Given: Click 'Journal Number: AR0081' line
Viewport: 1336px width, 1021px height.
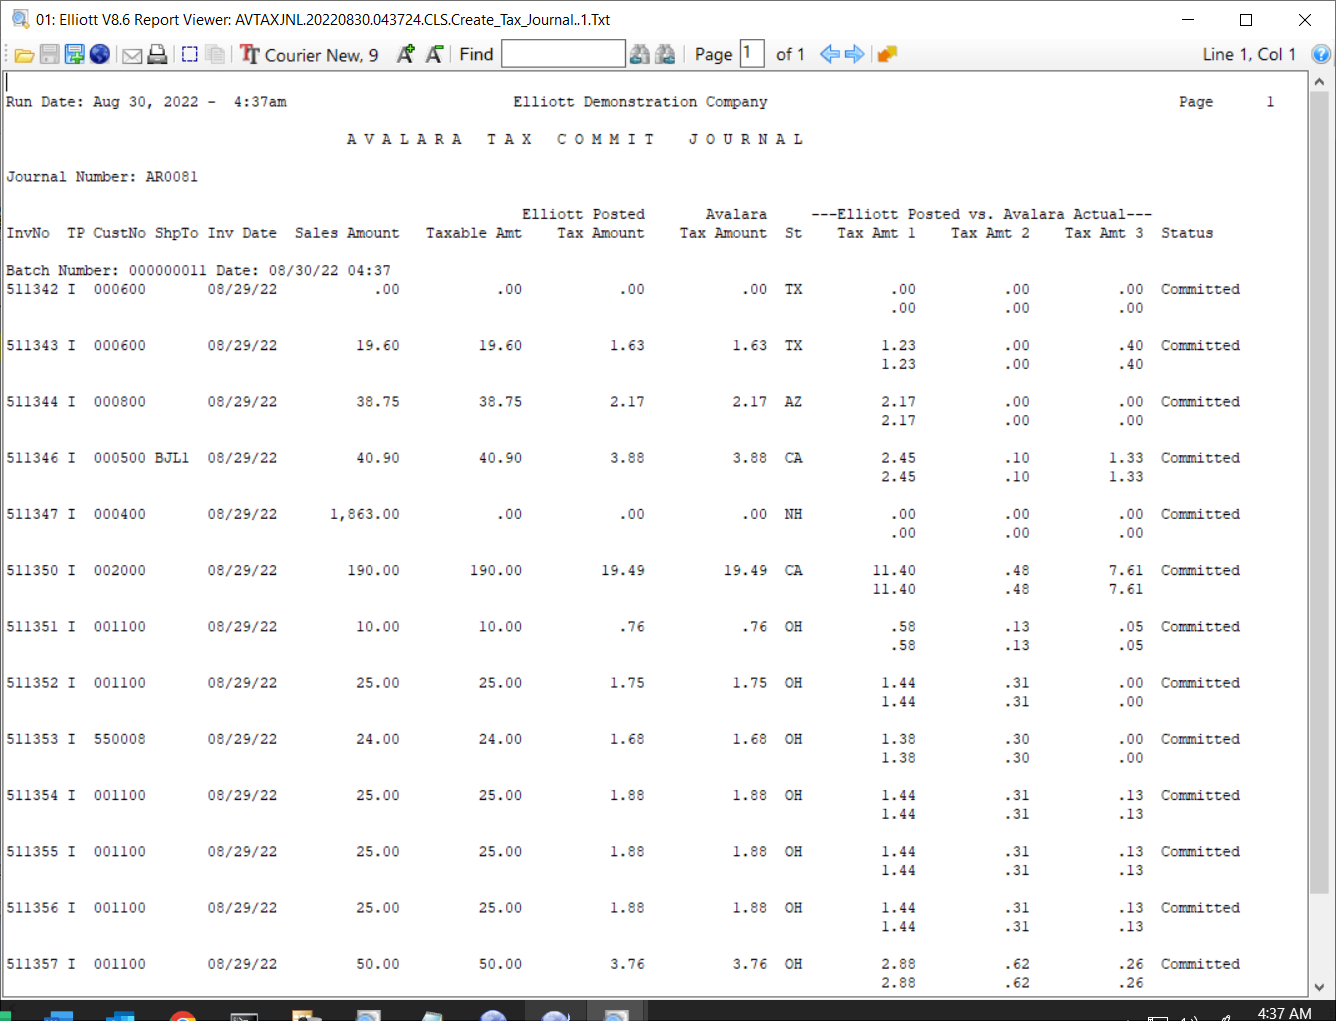Looking at the screenshot, I should tap(102, 177).
